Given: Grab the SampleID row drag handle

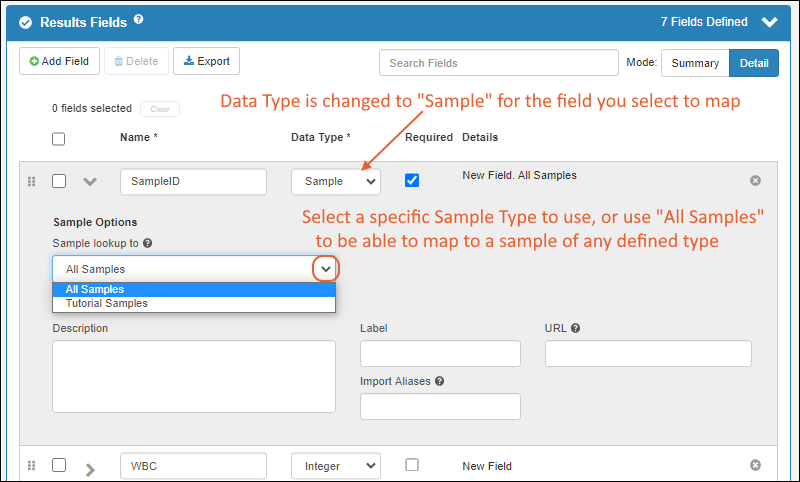Looking at the screenshot, I should pos(31,182).
